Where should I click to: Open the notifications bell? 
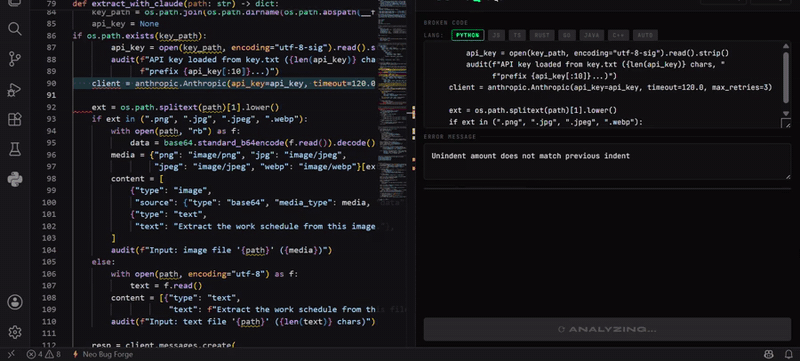[788, 354]
